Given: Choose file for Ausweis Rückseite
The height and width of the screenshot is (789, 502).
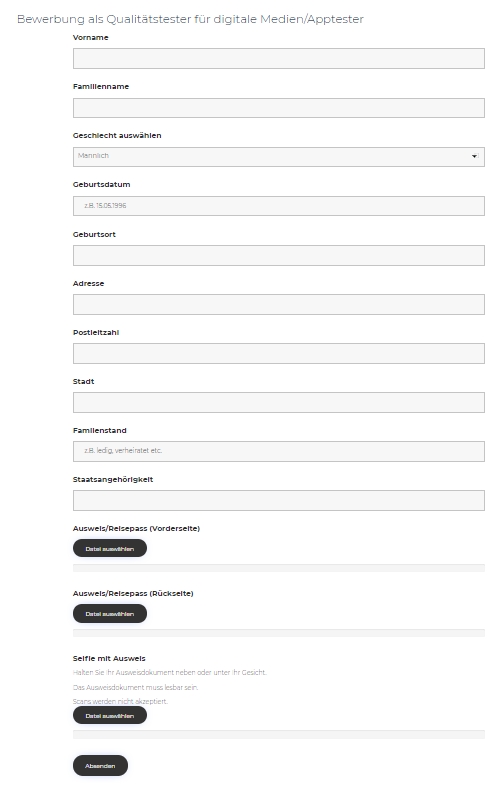Looking at the screenshot, I should coord(110,613).
